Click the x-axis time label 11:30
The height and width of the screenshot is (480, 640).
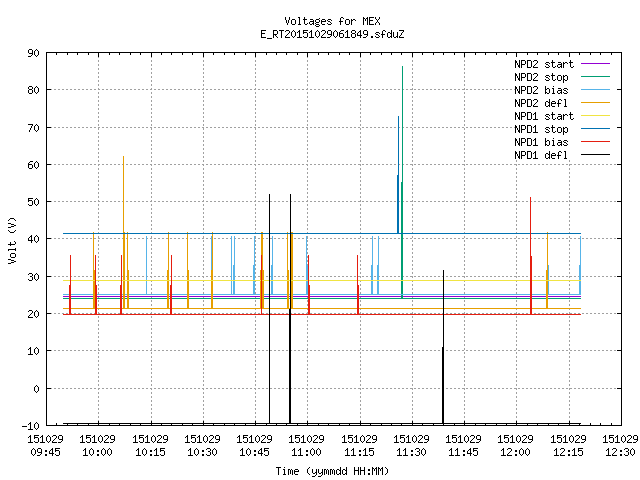(411, 452)
